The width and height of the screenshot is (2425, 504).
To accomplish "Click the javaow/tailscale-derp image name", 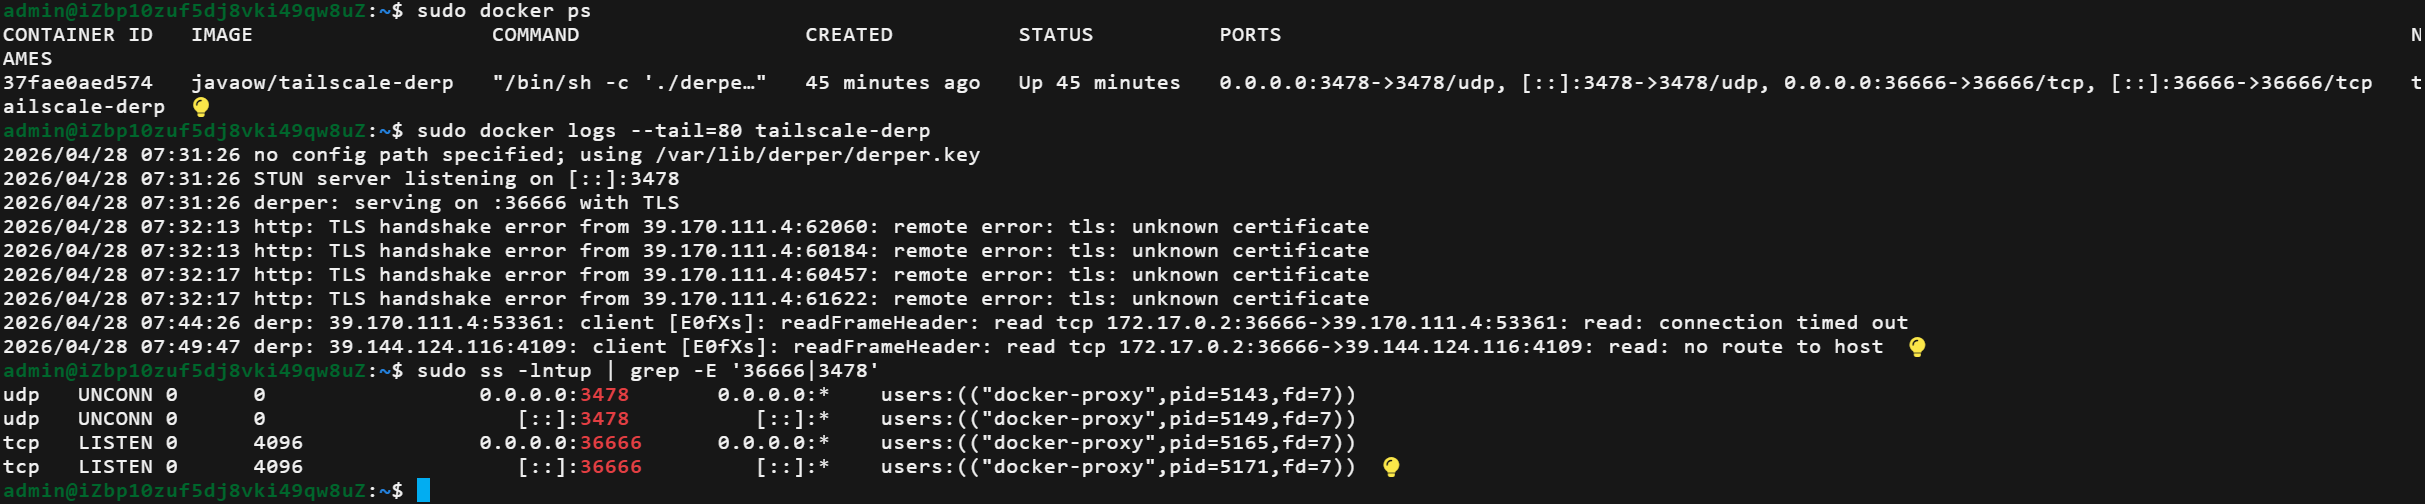I will 322,83.
